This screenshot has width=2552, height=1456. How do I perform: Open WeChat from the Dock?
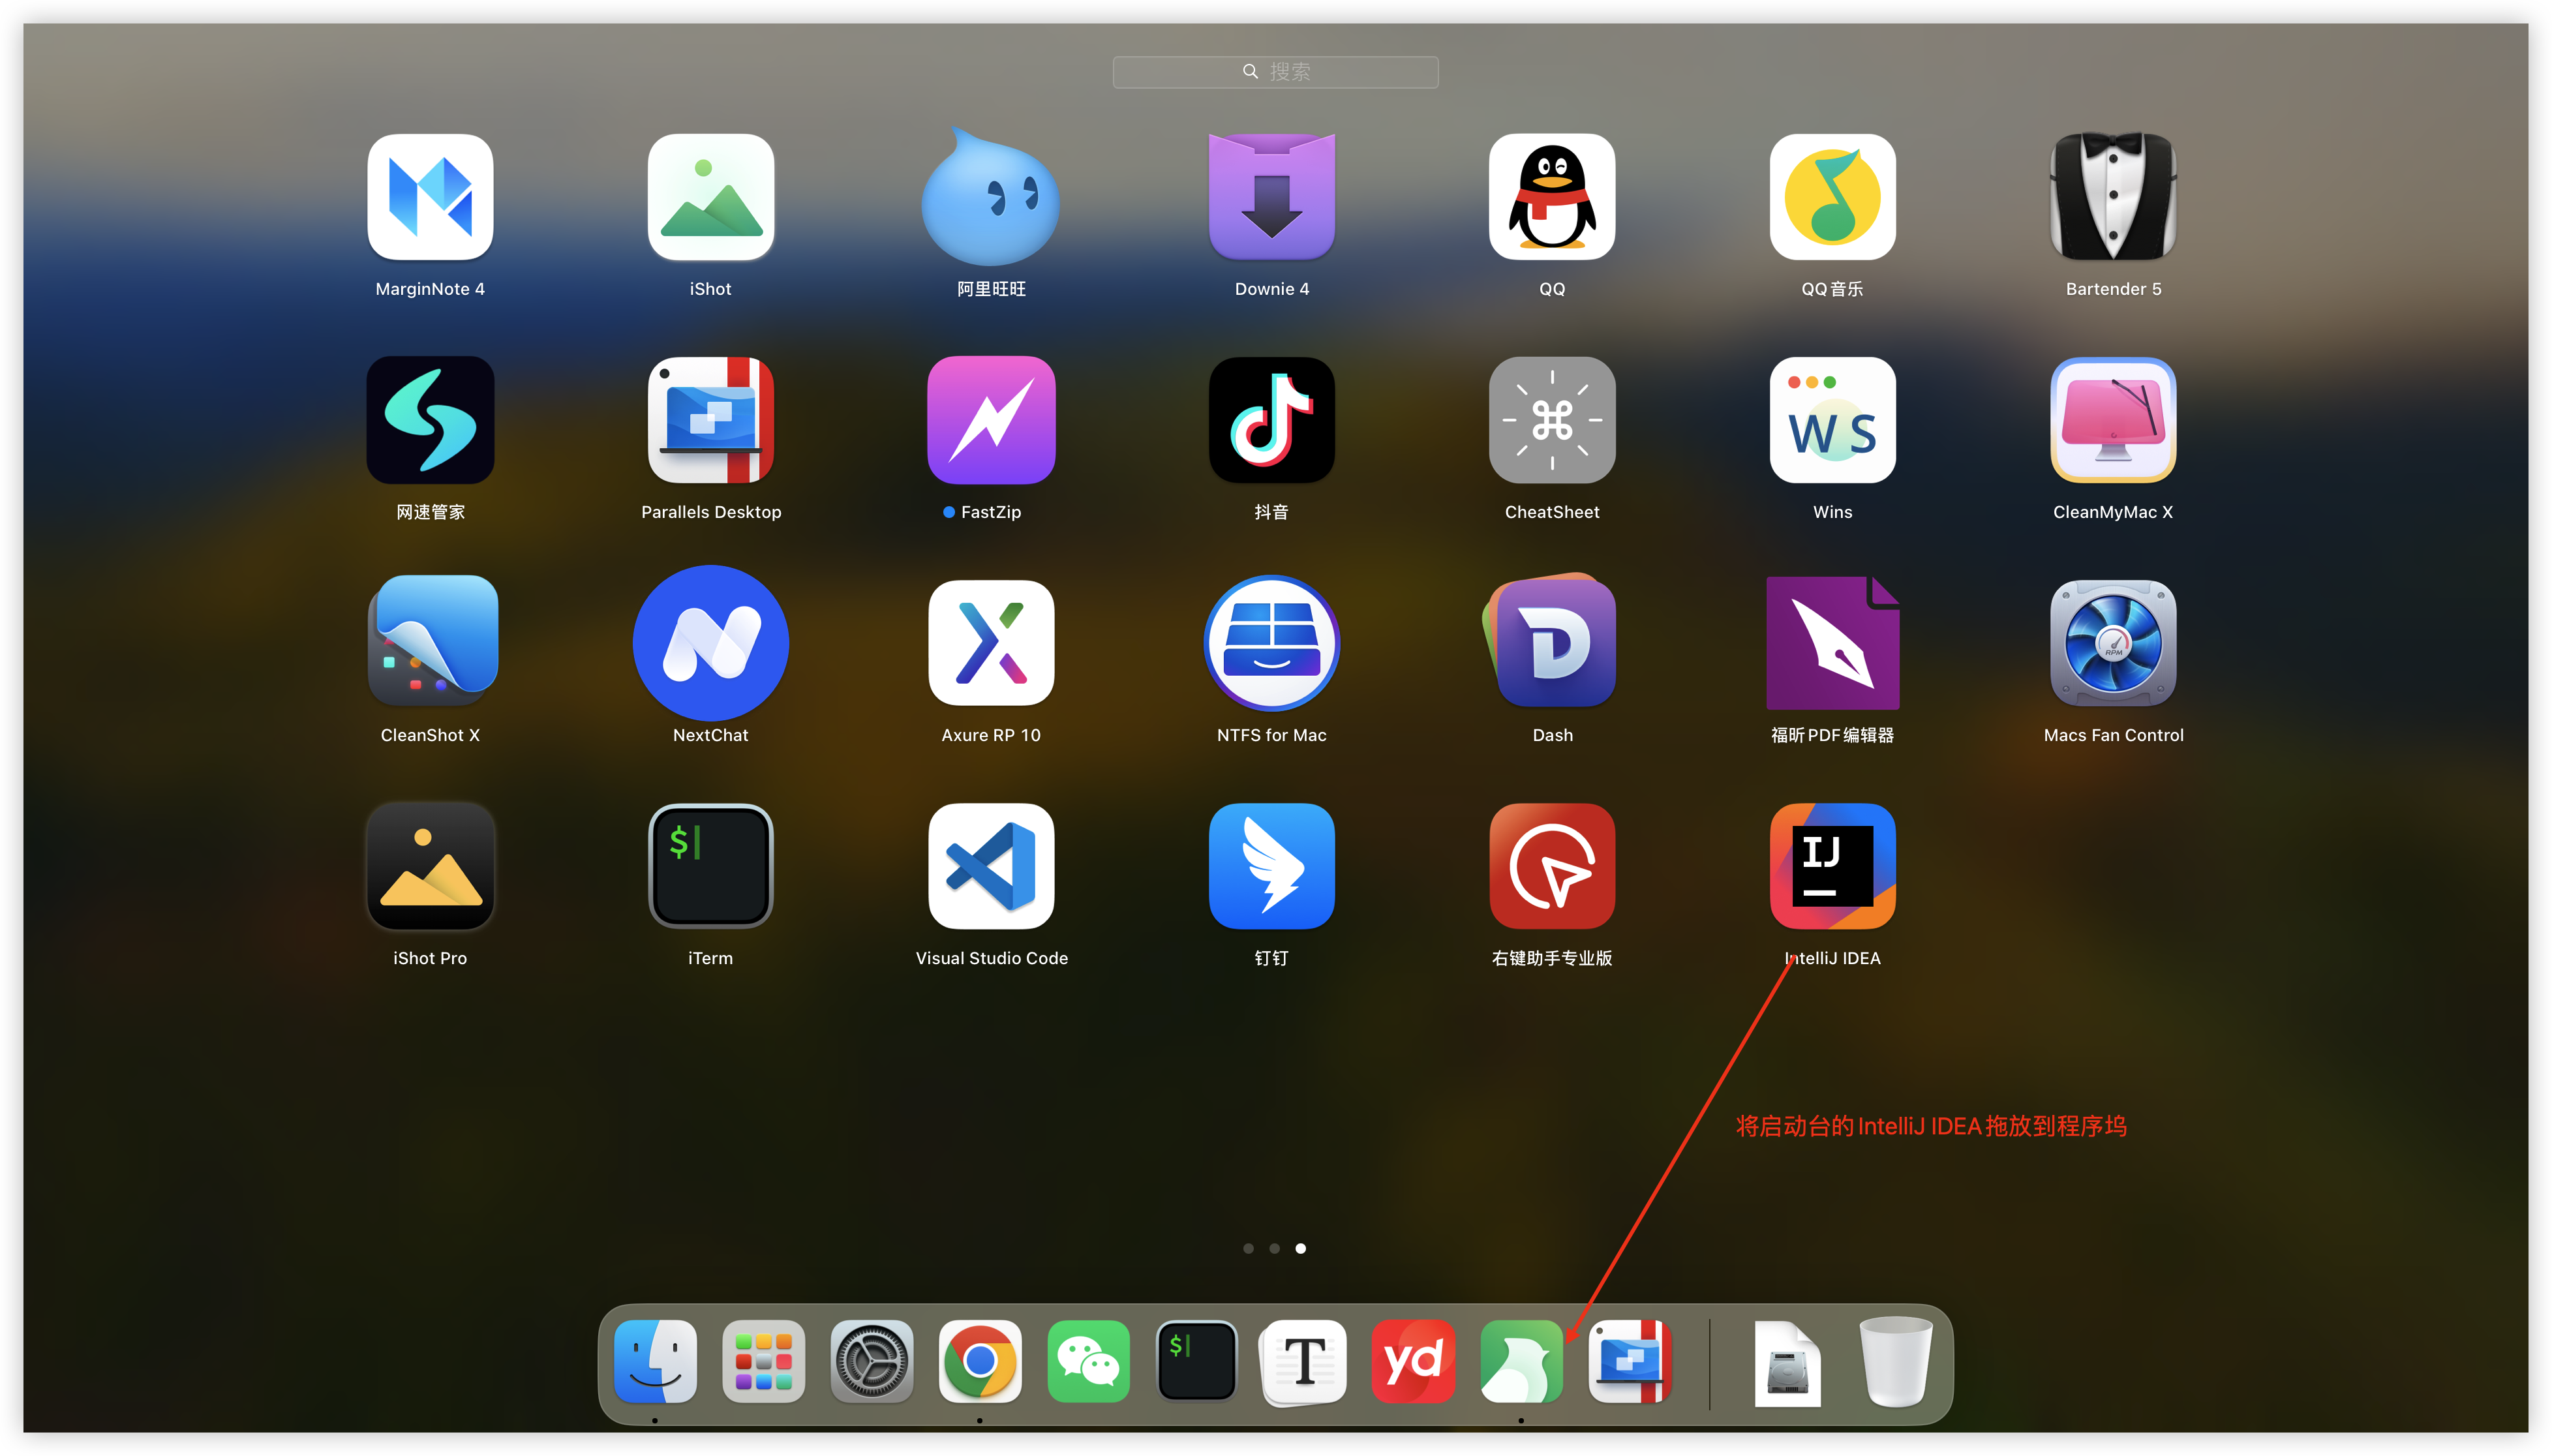click(1088, 1361)
